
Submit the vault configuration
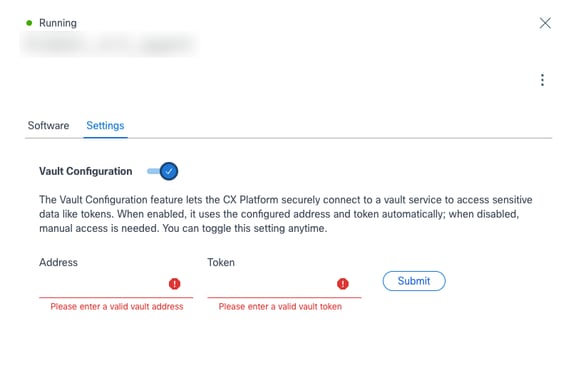coord(414,281)
